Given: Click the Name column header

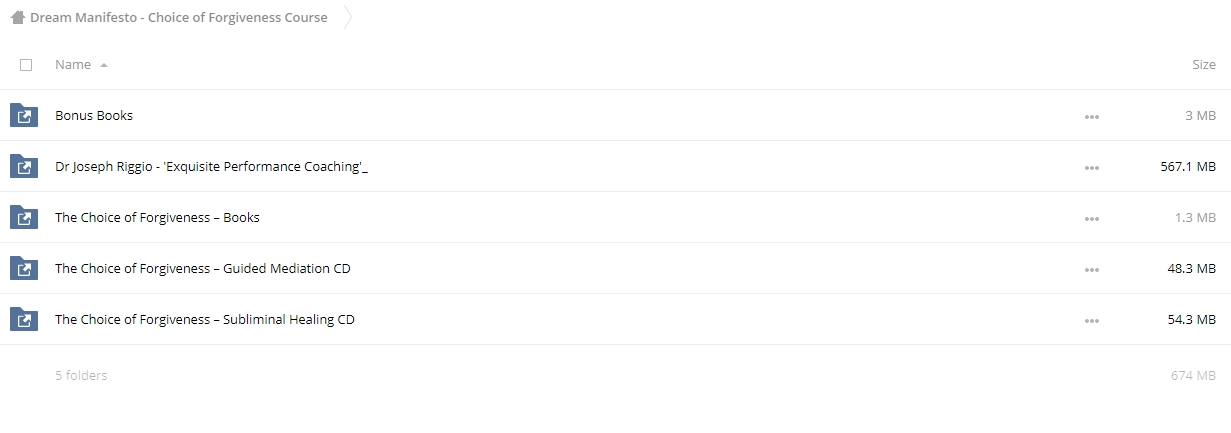Looking at the screenshot, I should [73, 65].
